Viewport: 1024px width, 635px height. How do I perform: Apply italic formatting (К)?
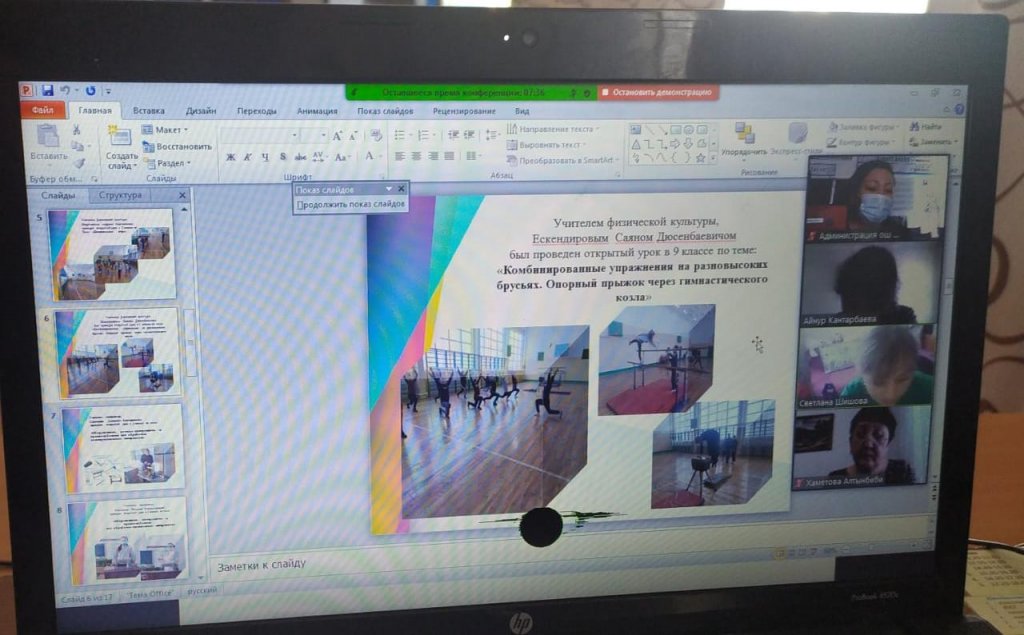pos(248,157)
